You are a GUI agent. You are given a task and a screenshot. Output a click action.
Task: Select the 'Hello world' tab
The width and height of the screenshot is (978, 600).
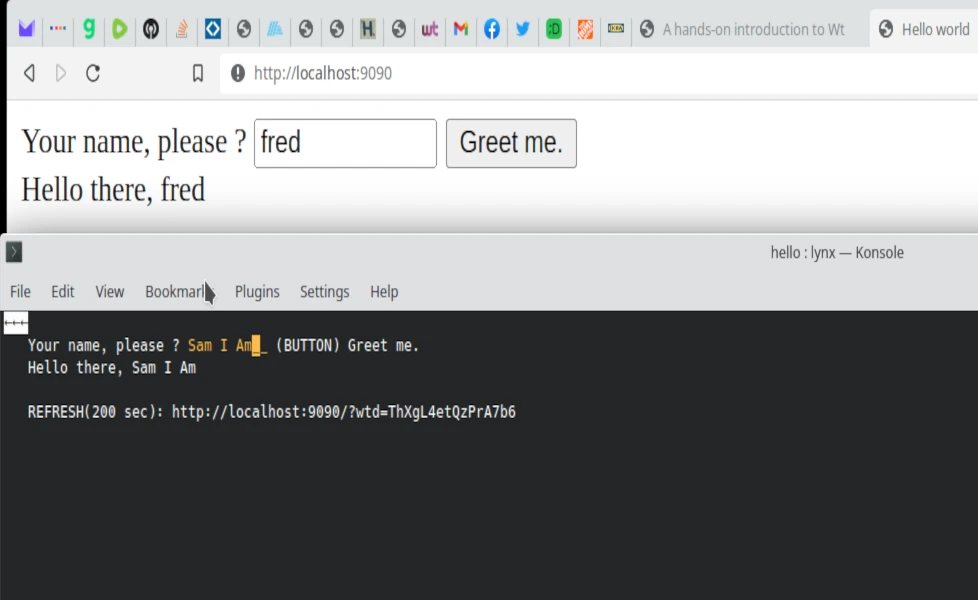click(924, 29)
